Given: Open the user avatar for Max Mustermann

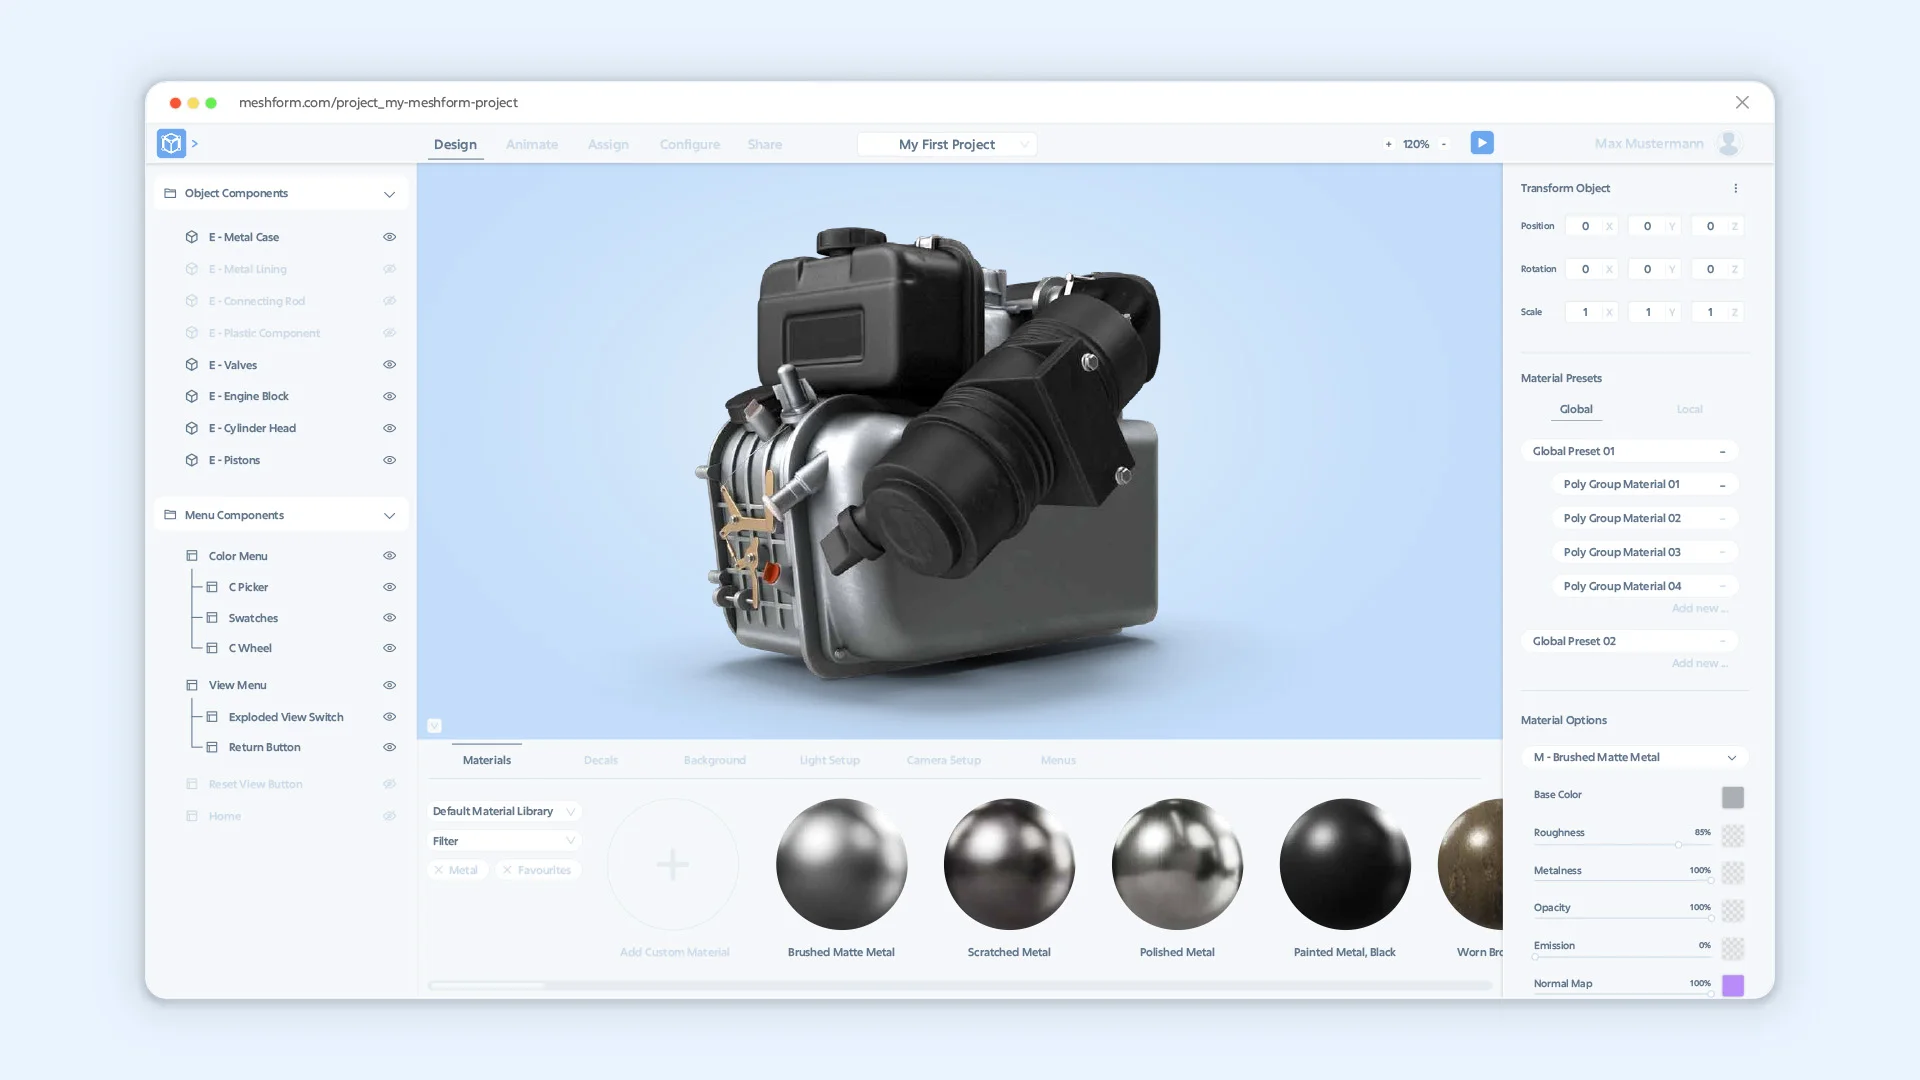Looking at the screenshot, I should pos(1729,143).
